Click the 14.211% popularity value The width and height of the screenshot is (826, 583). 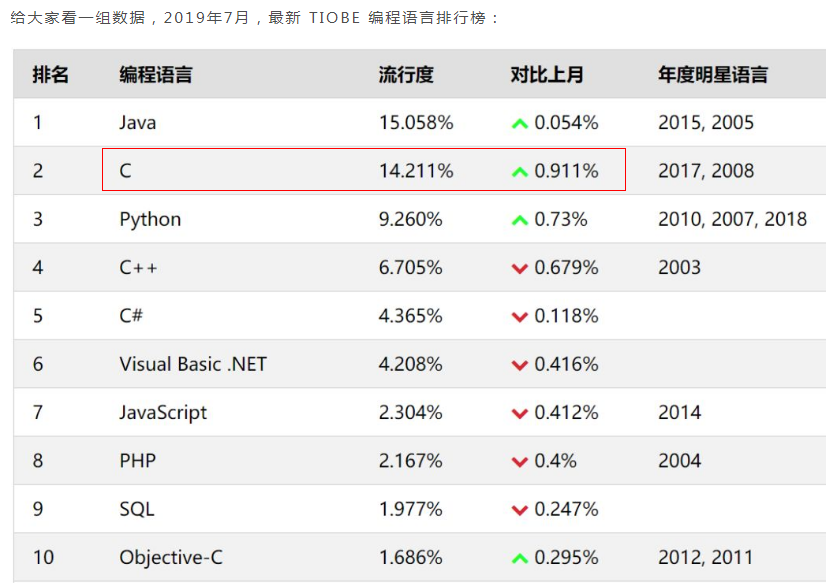pos(416,171)
